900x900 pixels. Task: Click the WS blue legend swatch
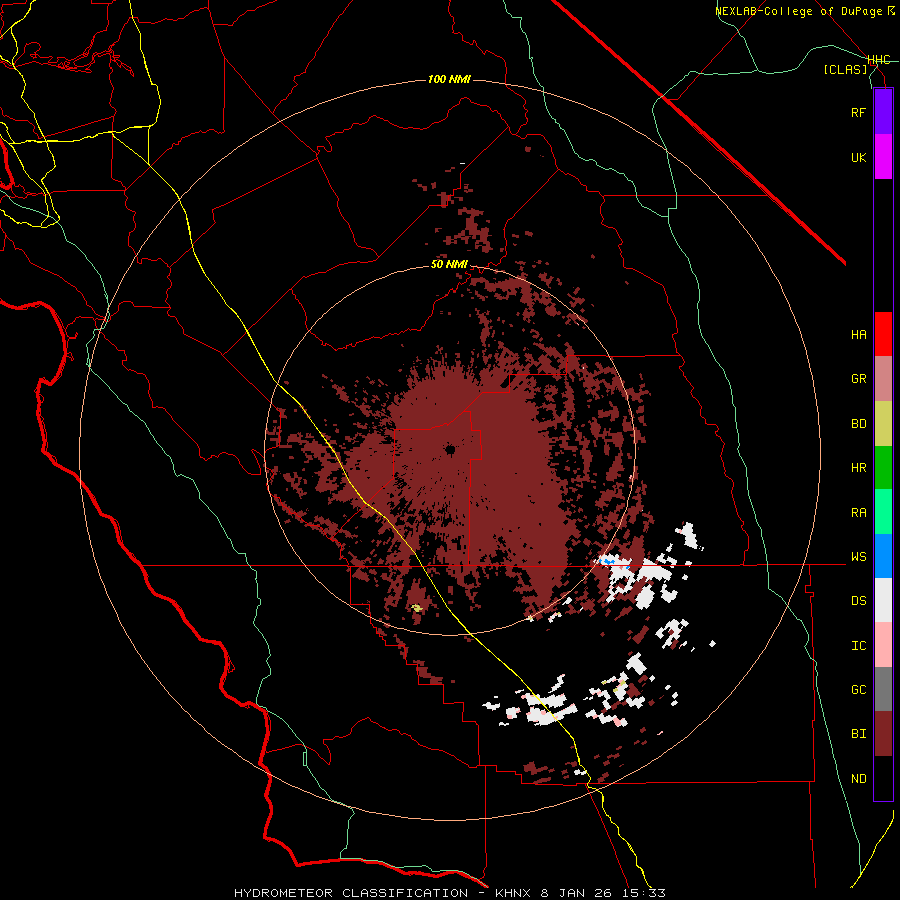[x=883, y=556]
